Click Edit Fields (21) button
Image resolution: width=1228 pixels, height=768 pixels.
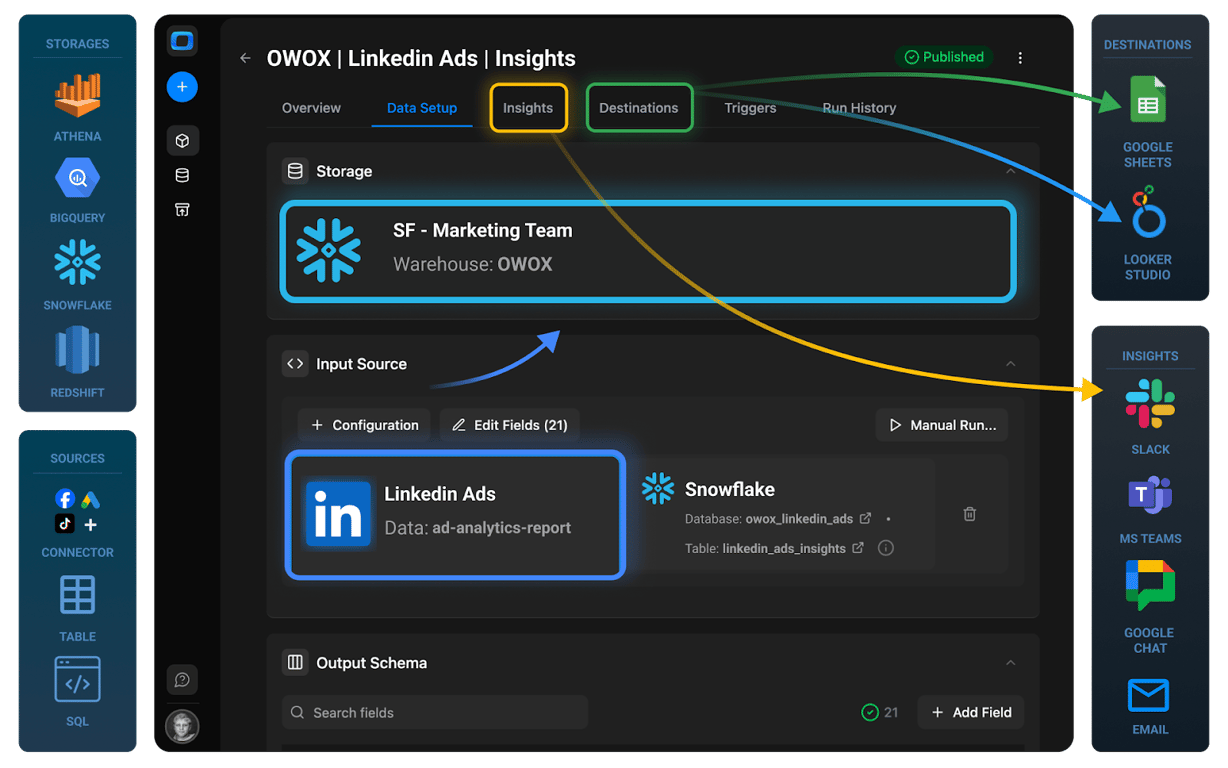click(x=510, y=425)
